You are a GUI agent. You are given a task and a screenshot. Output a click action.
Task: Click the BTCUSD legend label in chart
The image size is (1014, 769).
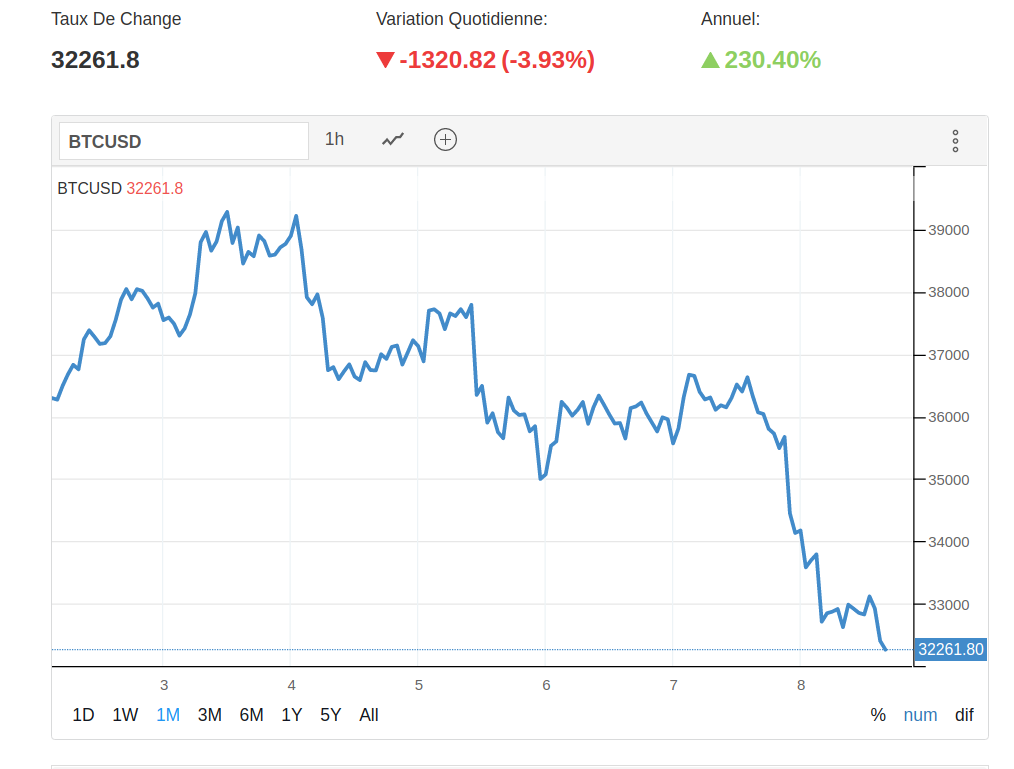(x=89, y=188)
